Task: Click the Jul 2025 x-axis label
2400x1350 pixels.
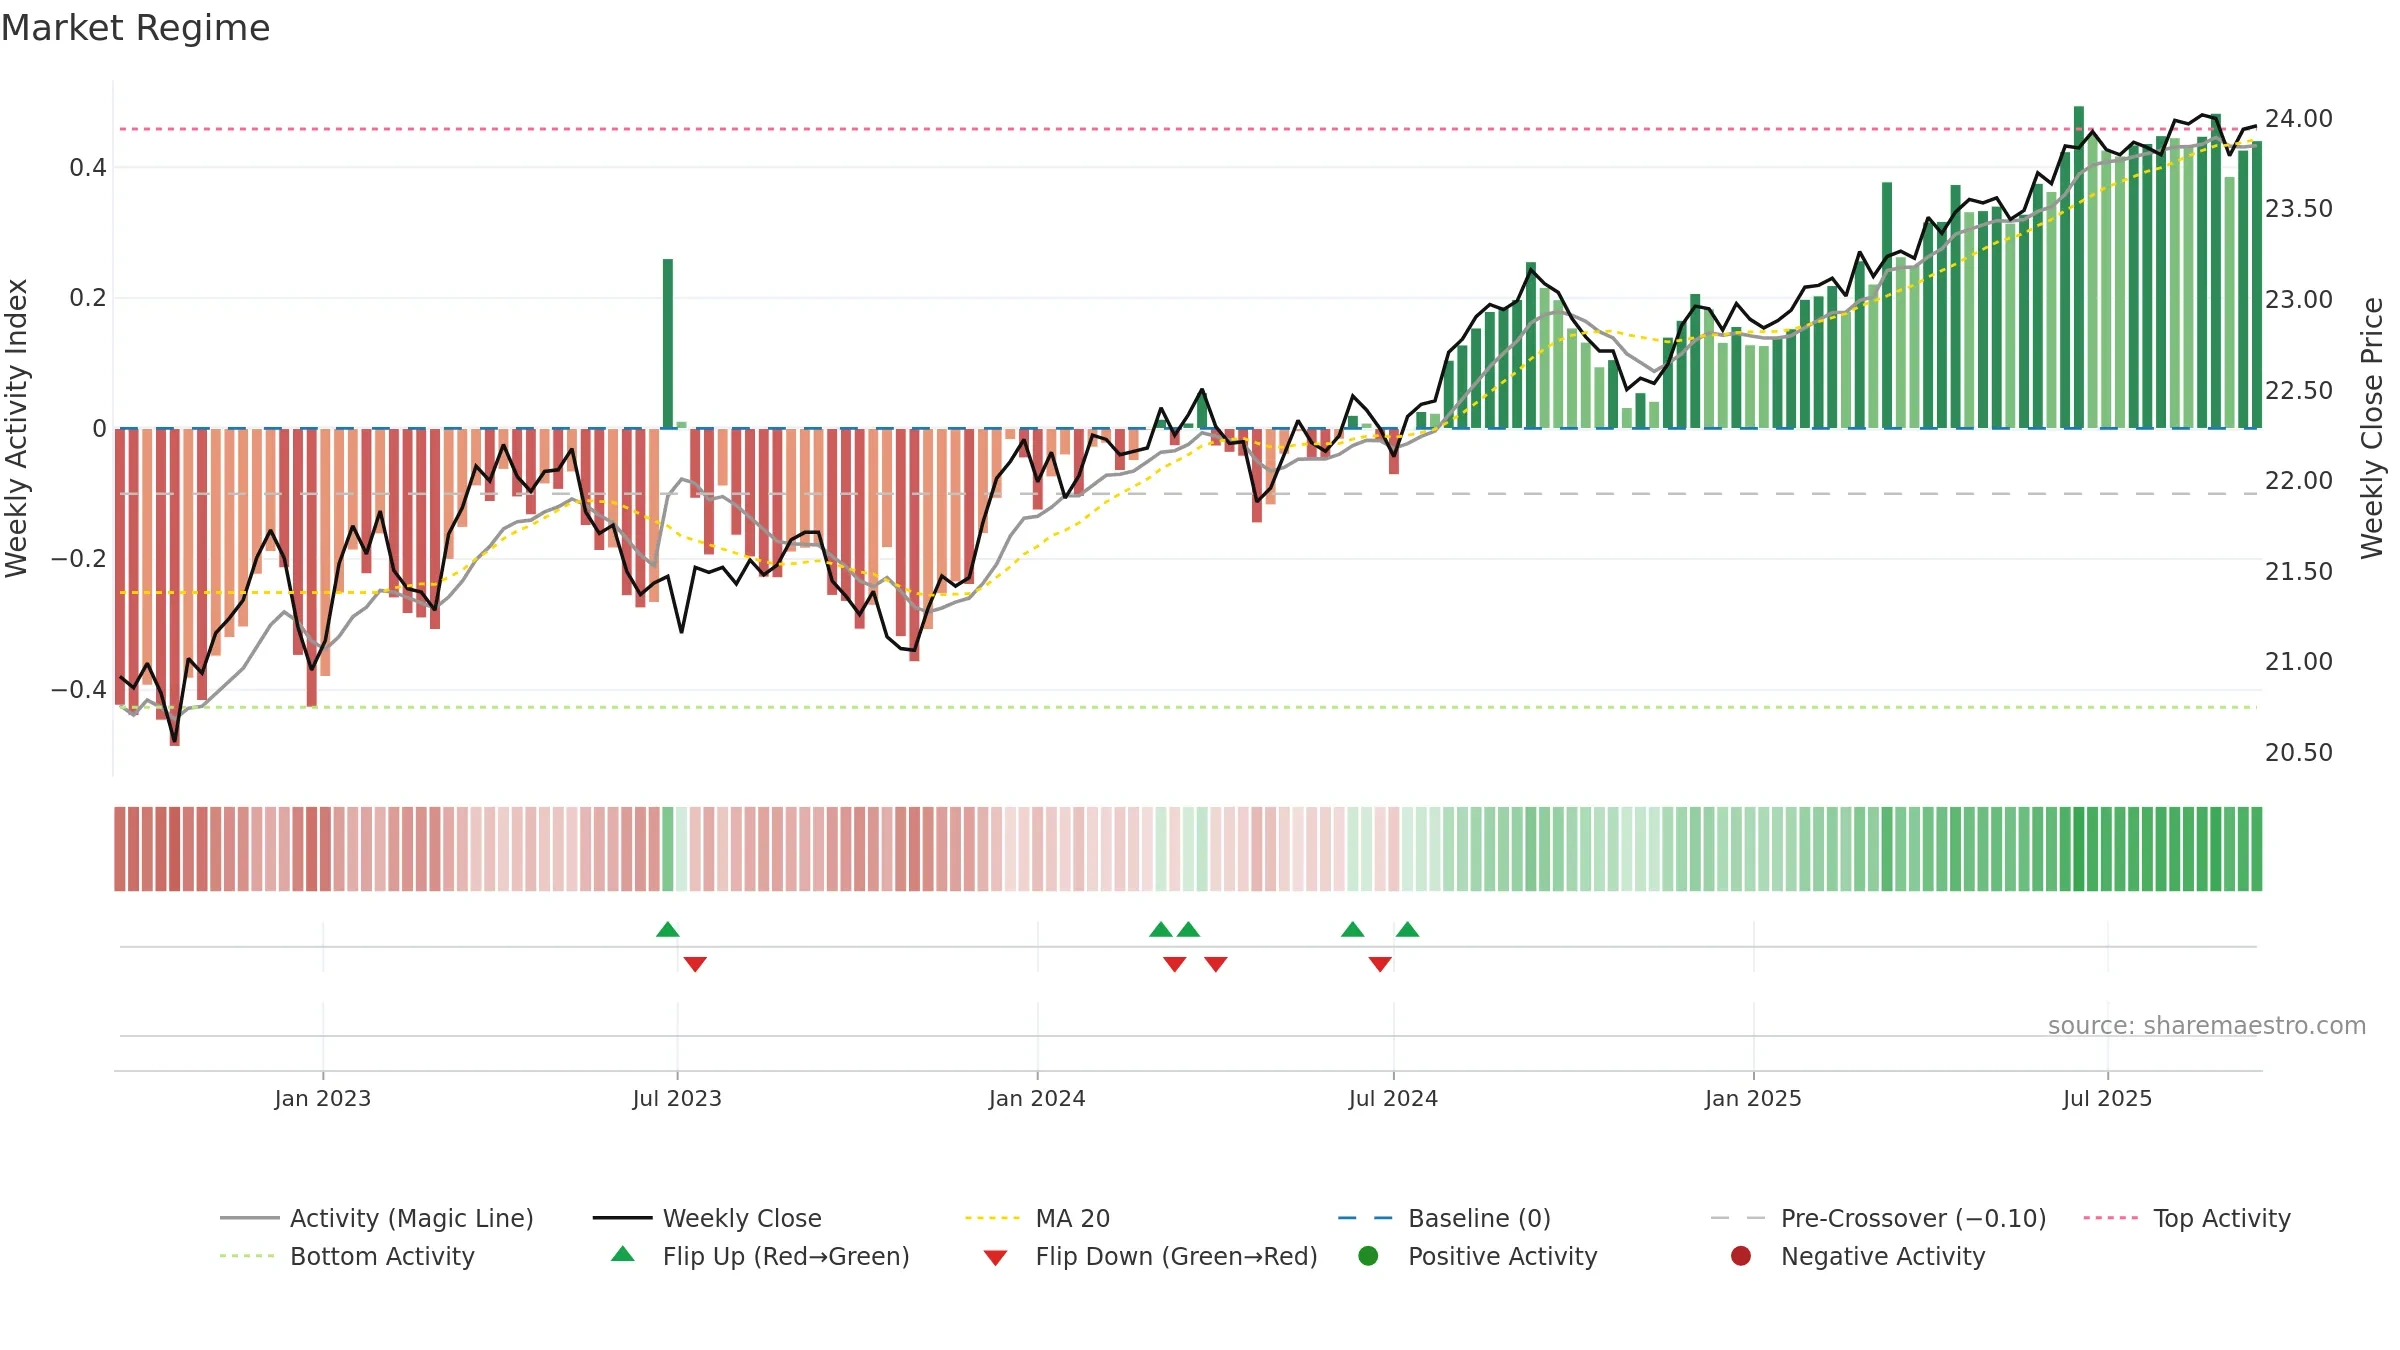Action: coord(2107,1098)
